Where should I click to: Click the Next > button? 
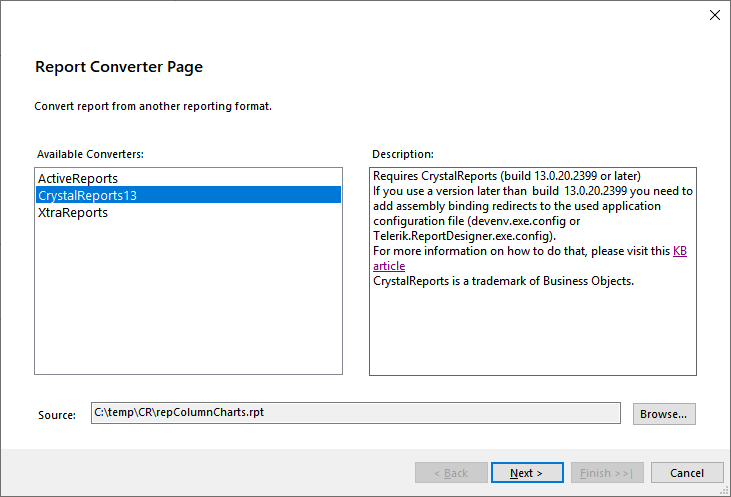[x=527, y=473]
